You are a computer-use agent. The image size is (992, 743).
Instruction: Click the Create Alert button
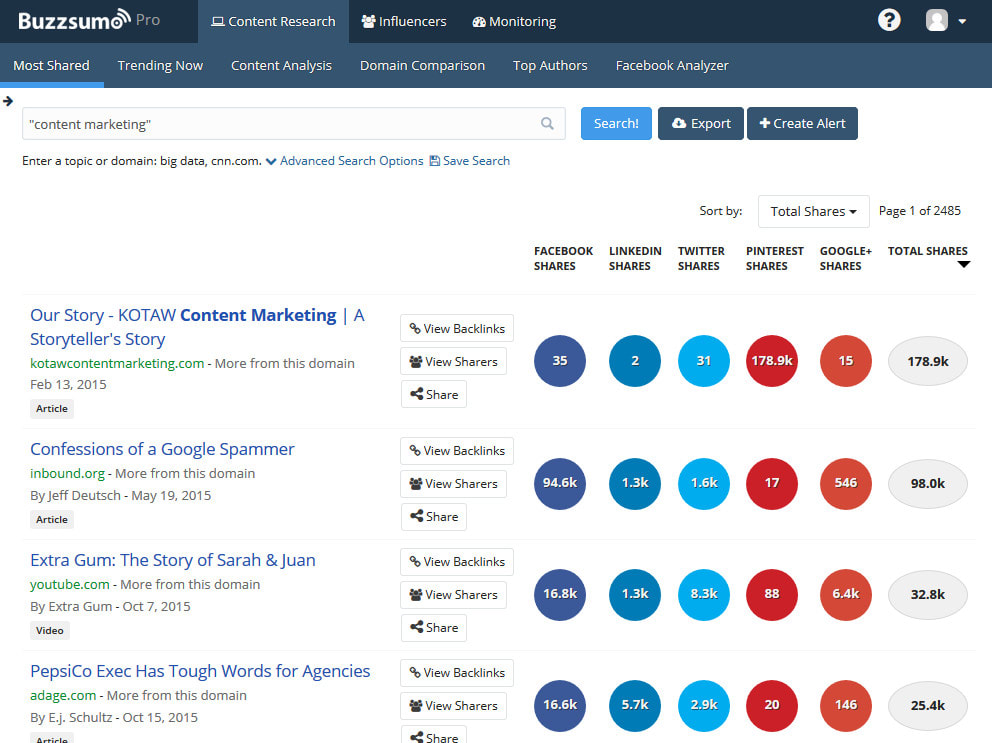click(x=802, y=123)
